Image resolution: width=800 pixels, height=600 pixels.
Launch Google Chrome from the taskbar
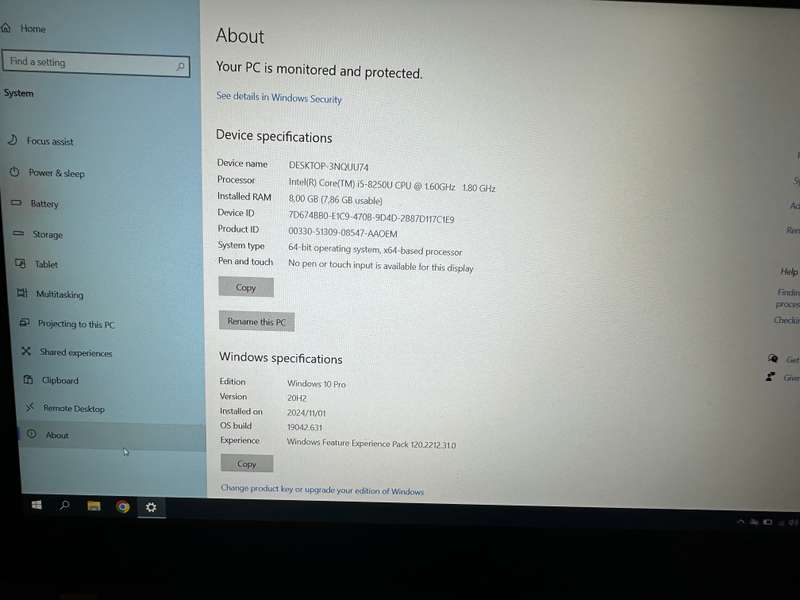pos(122,506)
